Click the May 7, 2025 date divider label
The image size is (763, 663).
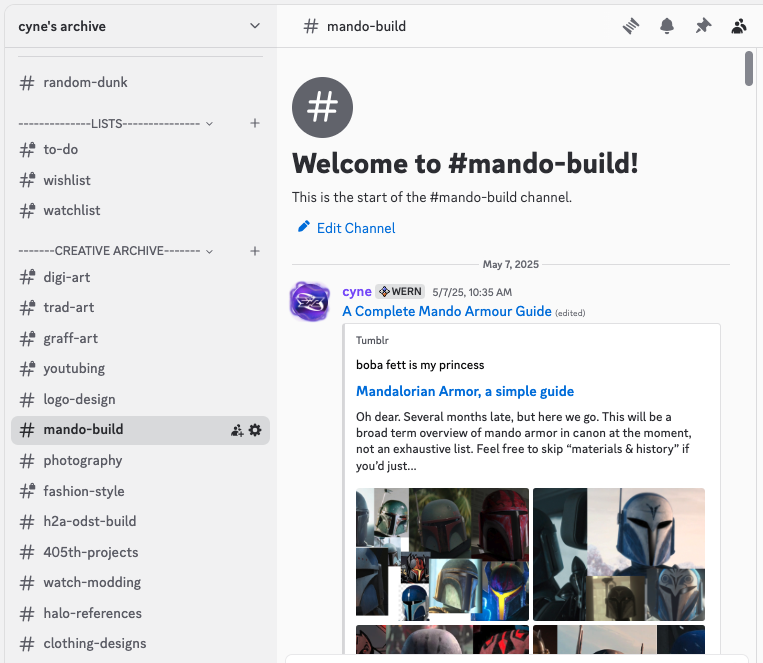click(510, 264)
